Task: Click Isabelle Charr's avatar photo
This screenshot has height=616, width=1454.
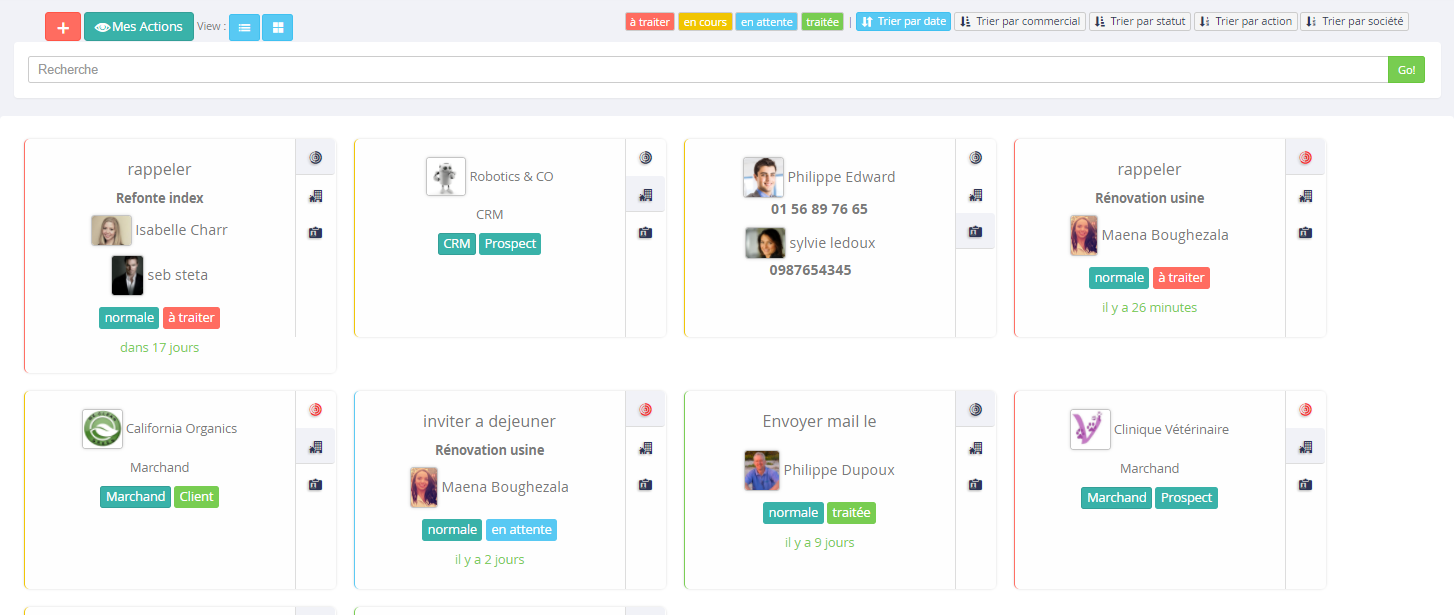Action: tap(111, 230)
